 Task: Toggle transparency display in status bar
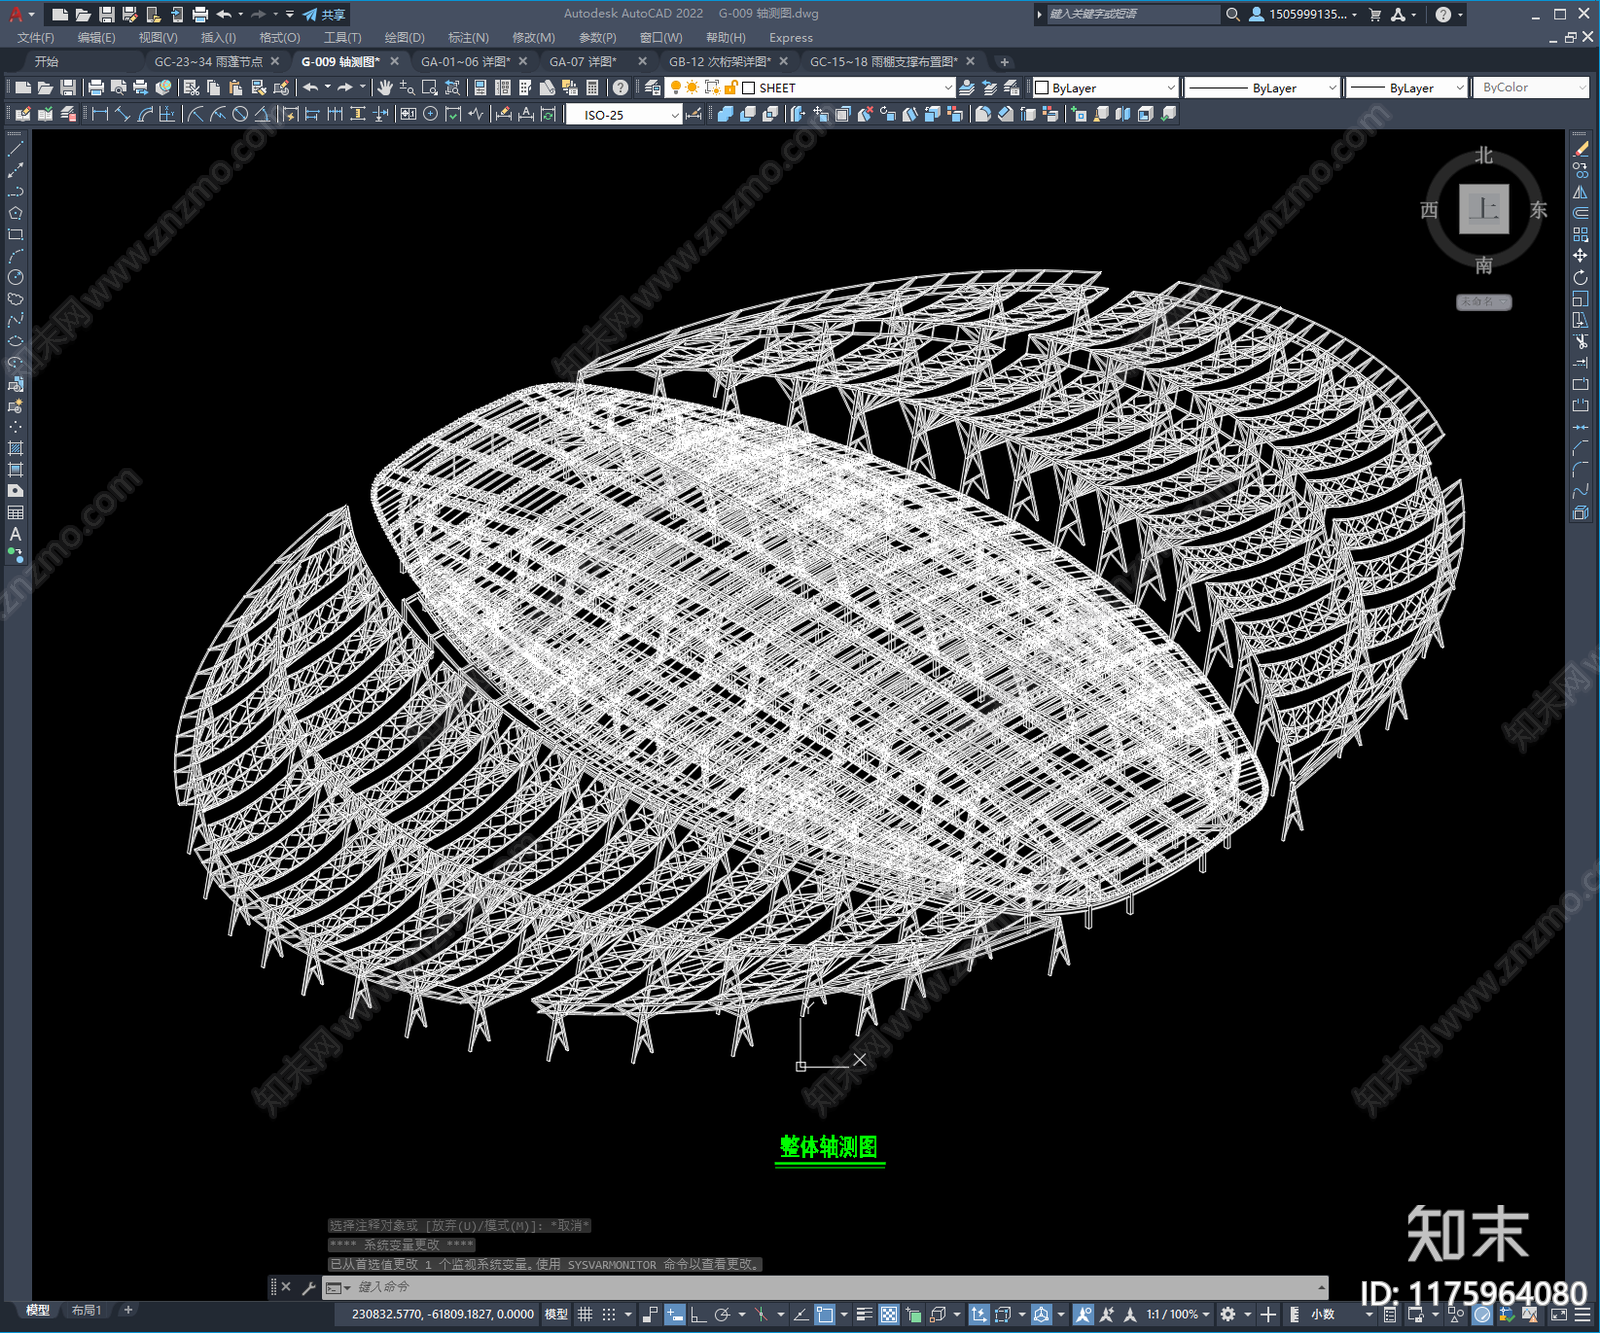click(888, 1314)
